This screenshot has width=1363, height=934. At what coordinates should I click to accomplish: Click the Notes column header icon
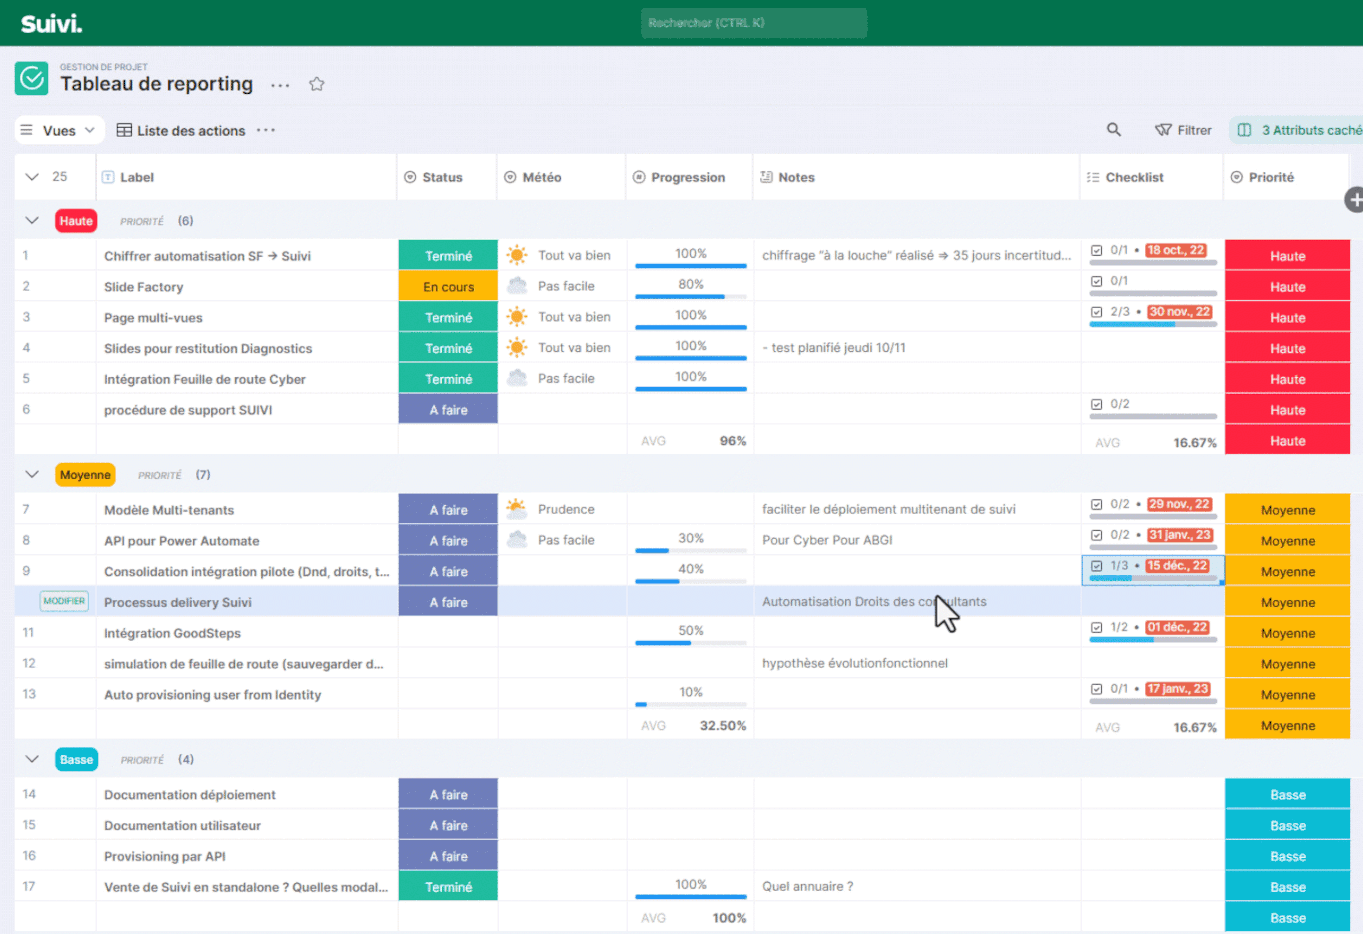pyautogui.click(x=766, y=177)
